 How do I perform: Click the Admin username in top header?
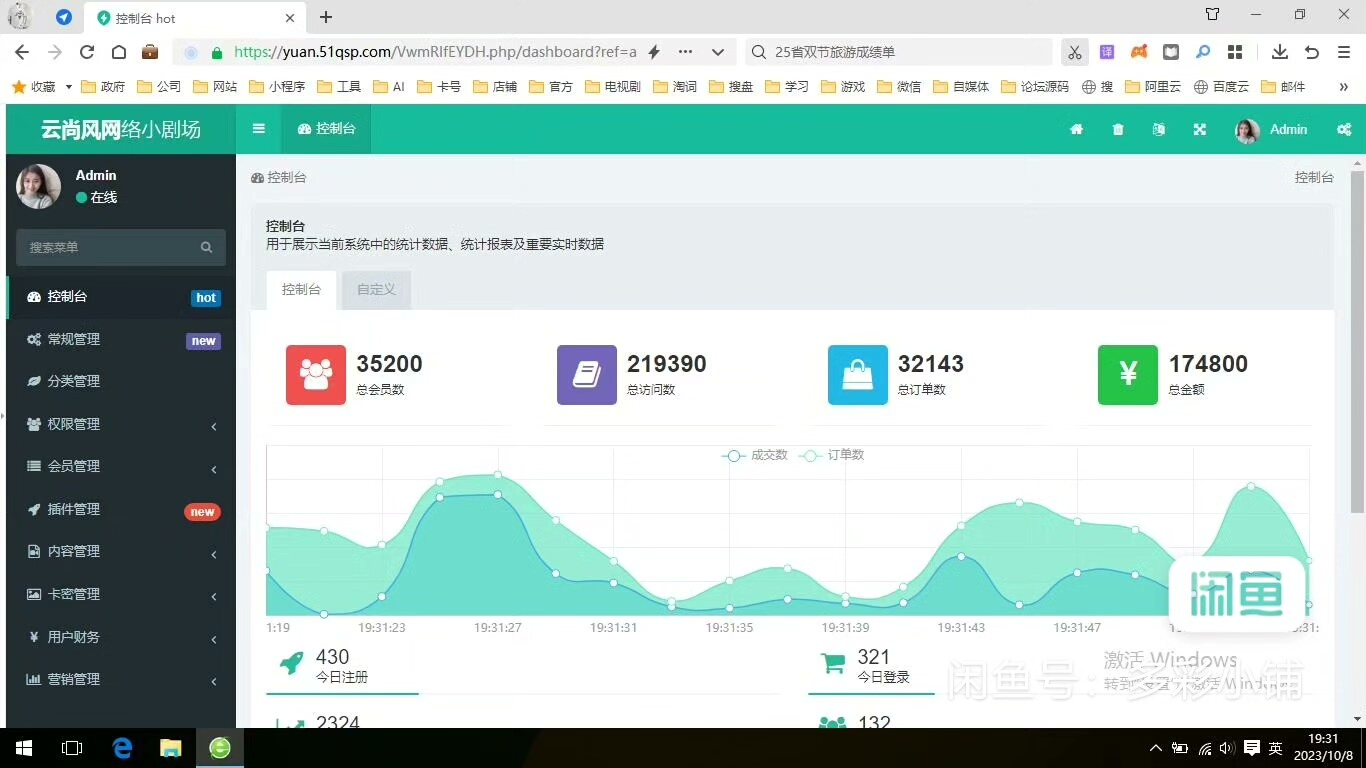tap(1288, 129)
